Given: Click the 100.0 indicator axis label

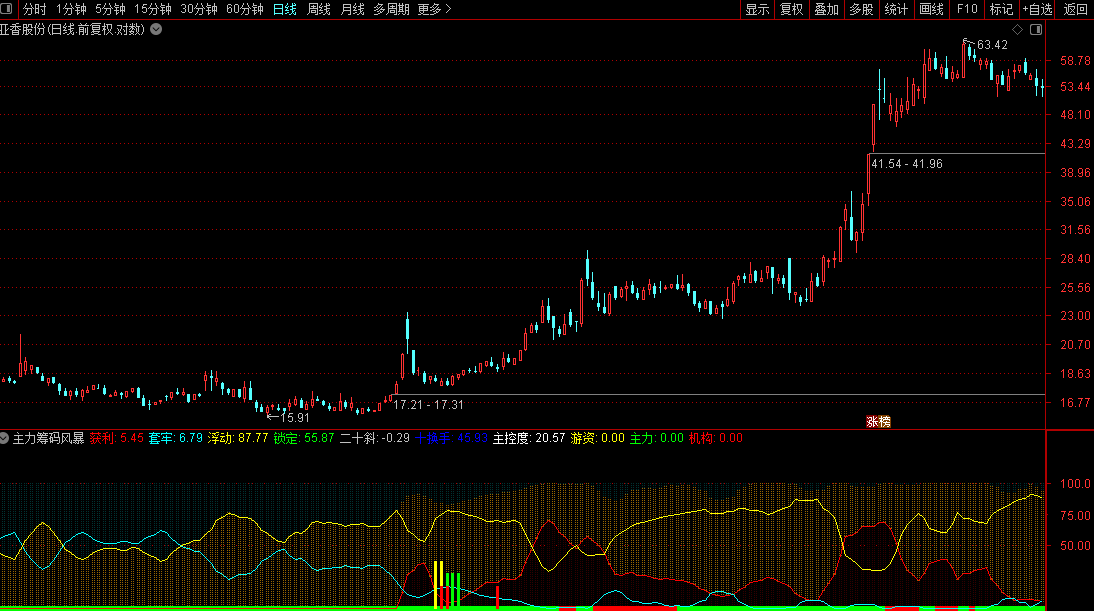Looking at the screenshot, I should [1075, 483].
